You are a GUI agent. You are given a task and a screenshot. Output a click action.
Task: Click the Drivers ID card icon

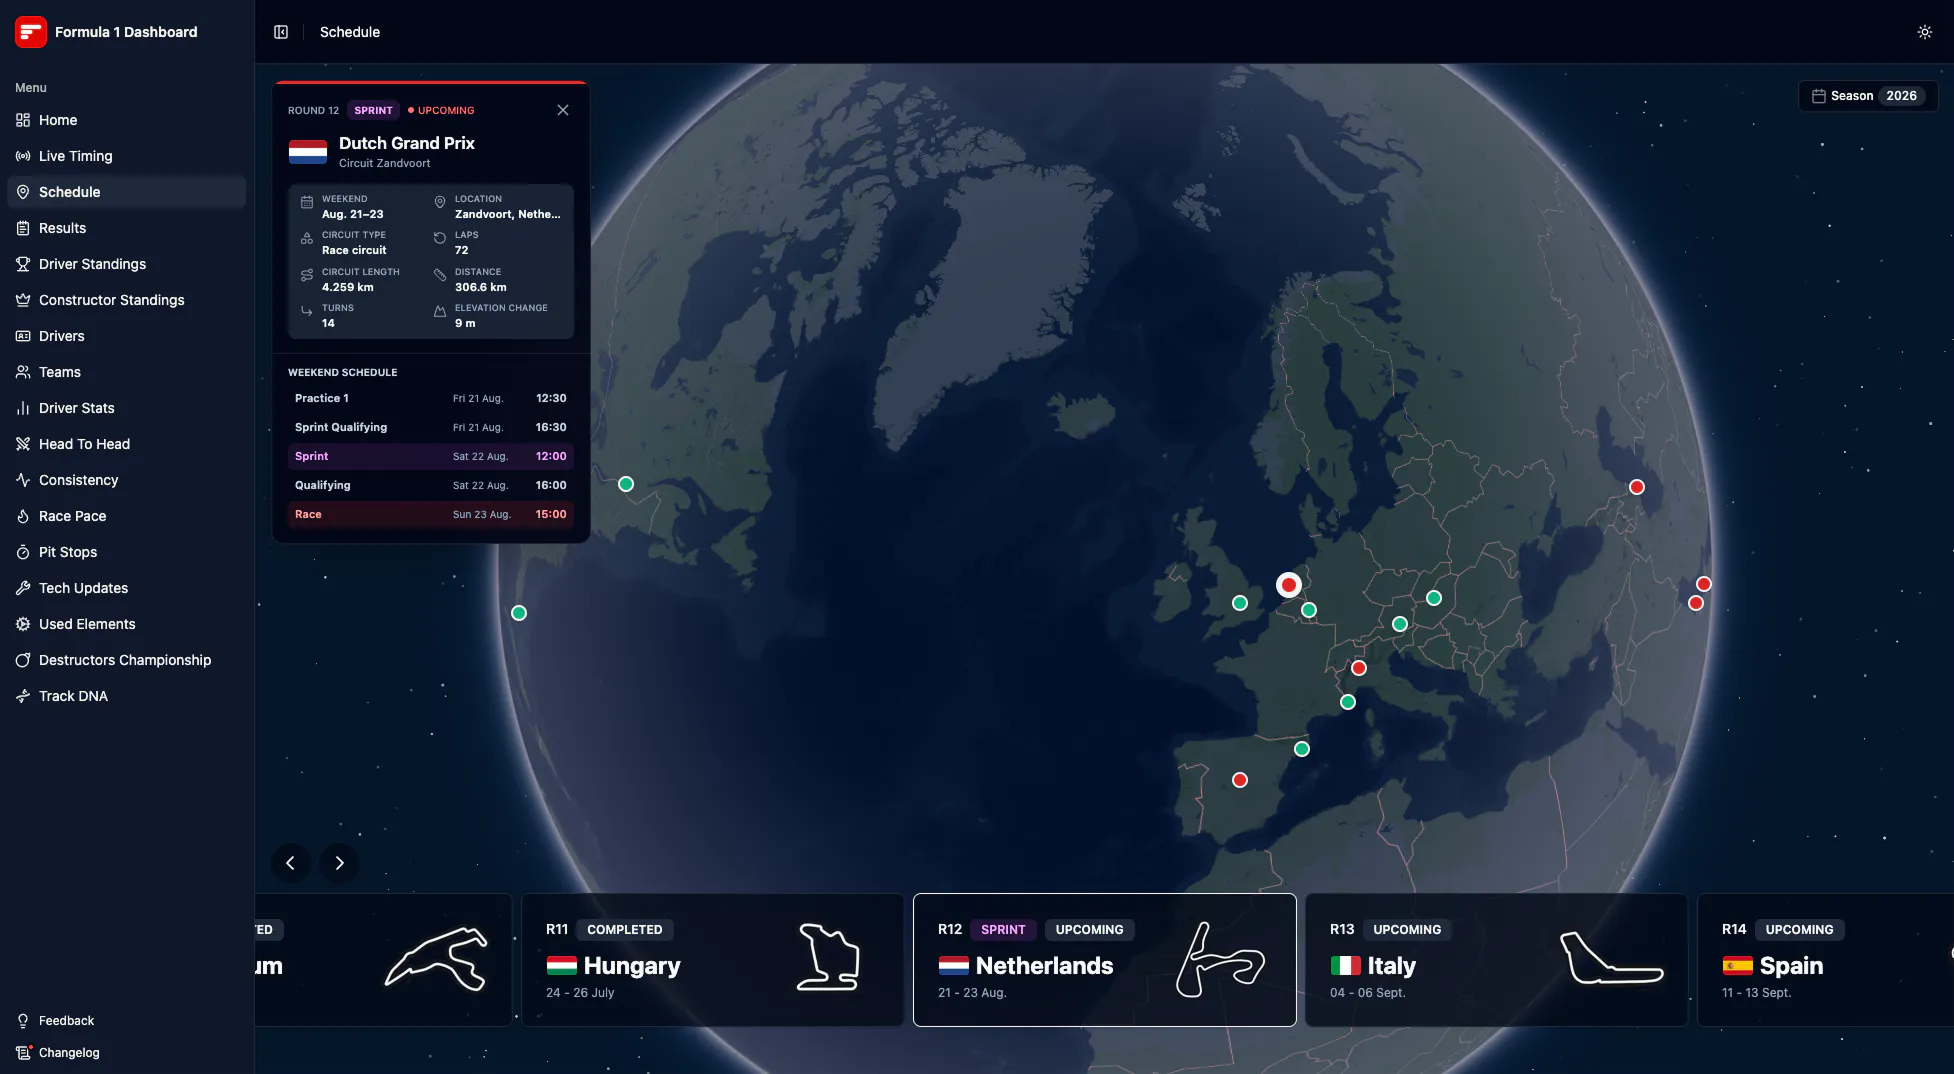click(23, 336)
